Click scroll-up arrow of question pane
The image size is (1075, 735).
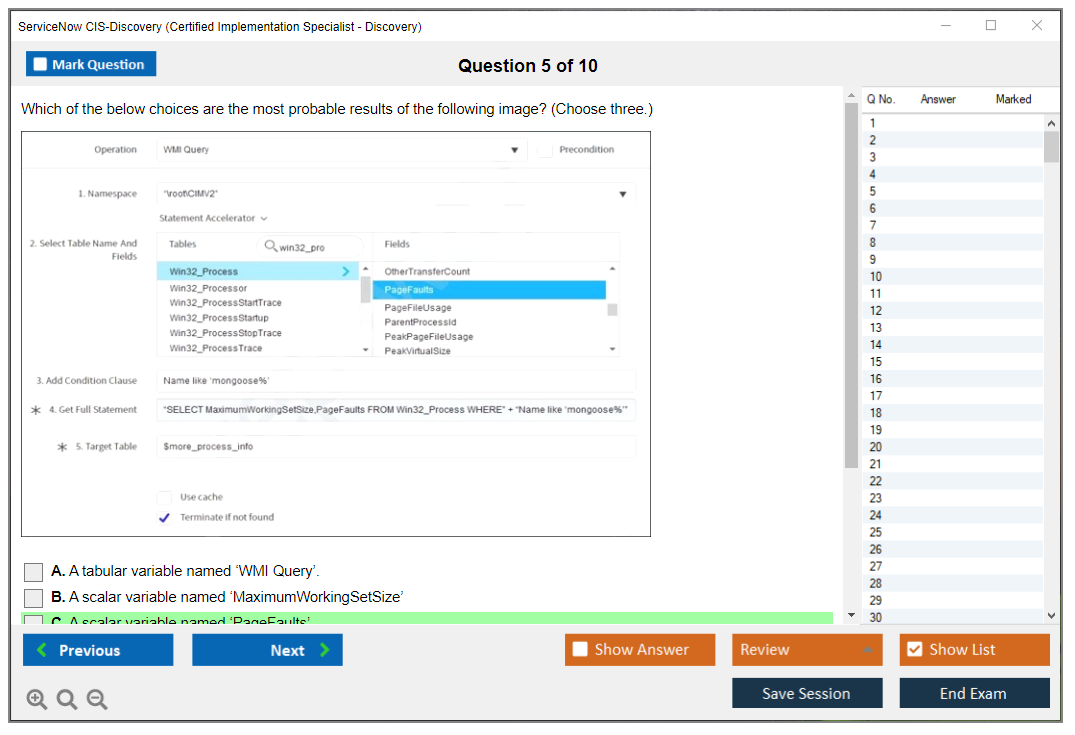point(851,96)
